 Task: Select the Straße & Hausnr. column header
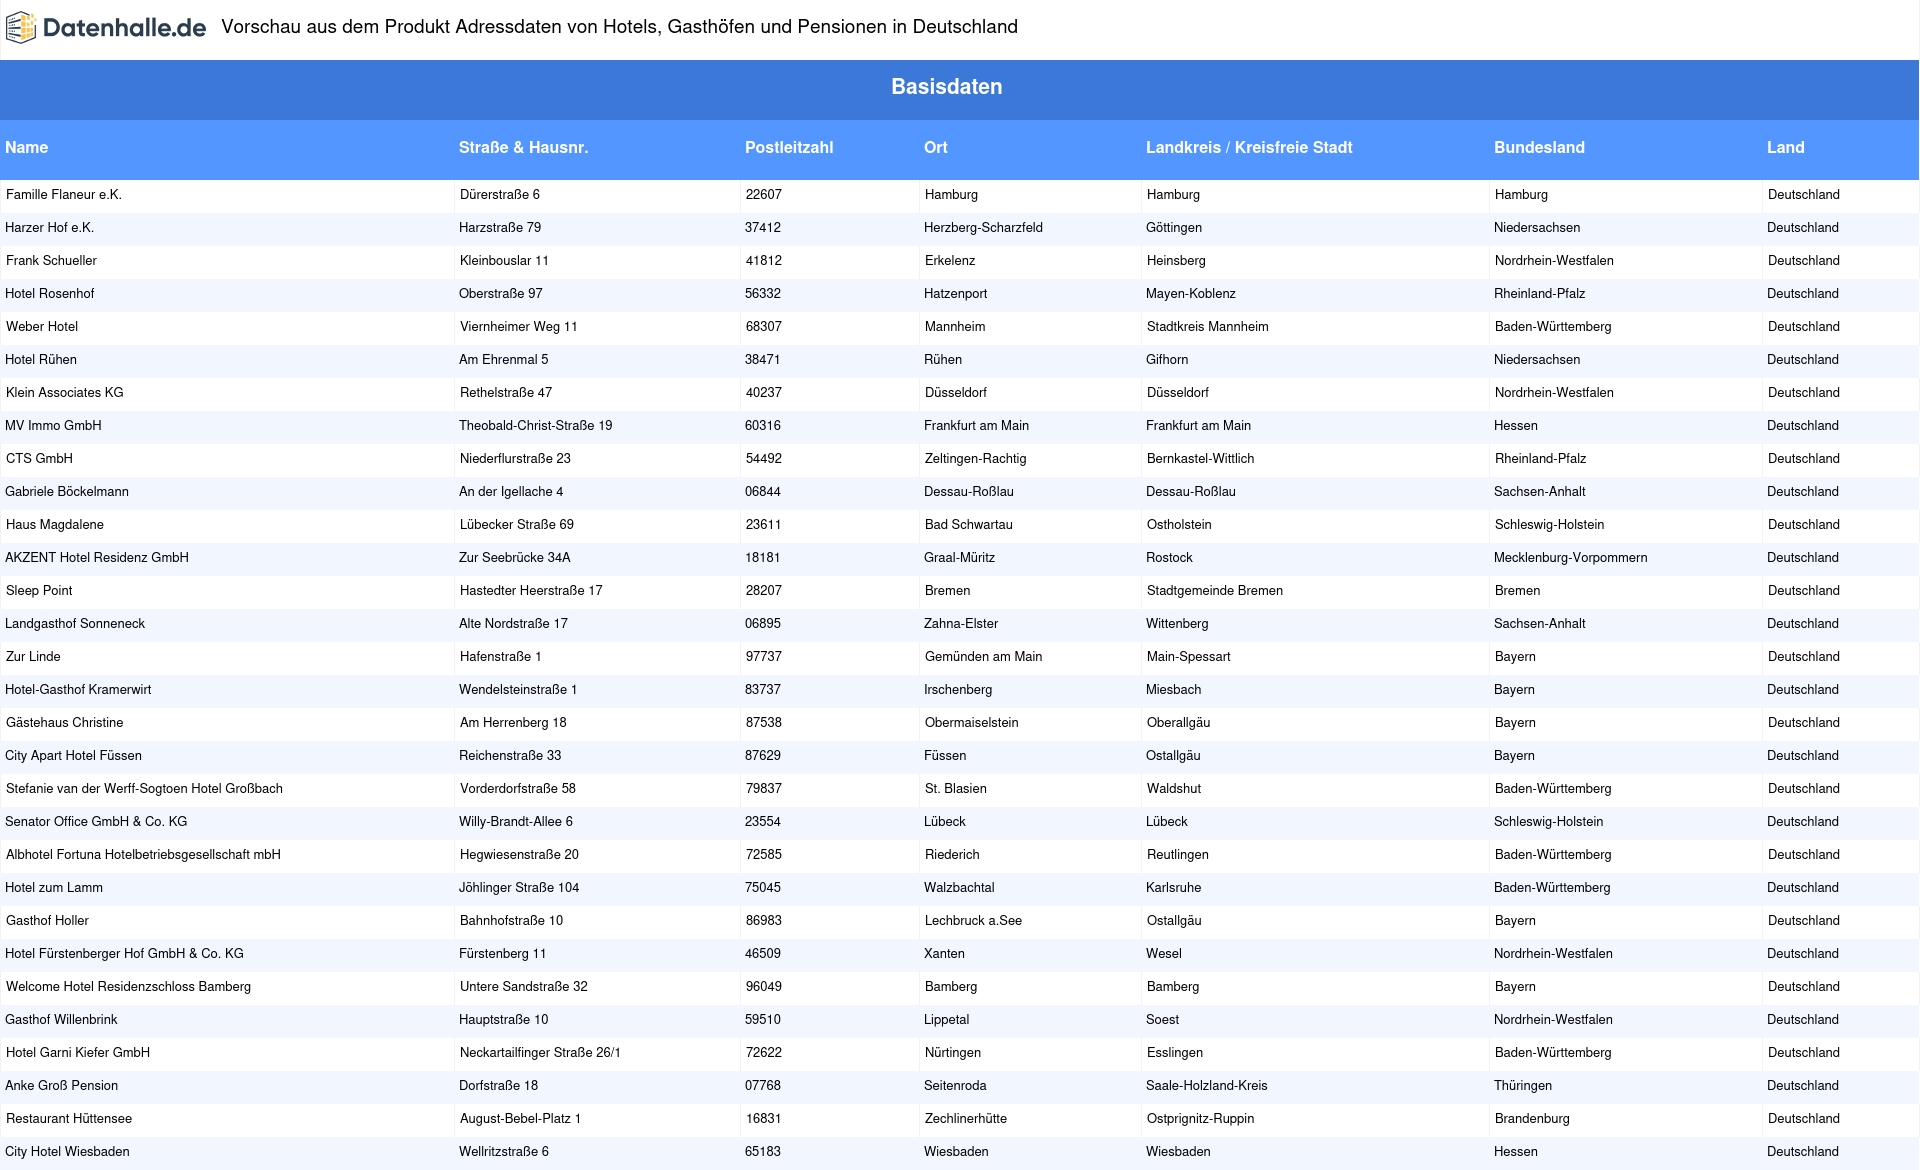pyautogui.click(x=523, y=148)
